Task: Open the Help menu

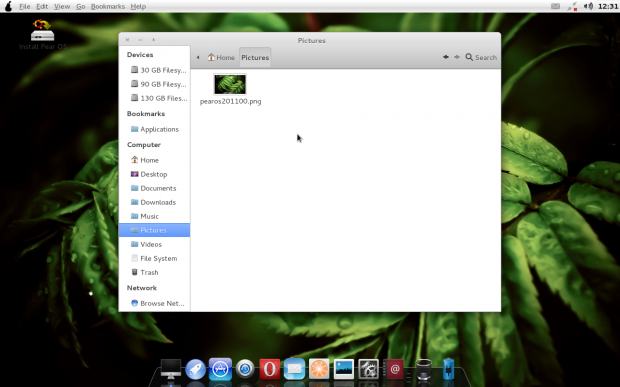Action: point(138,6)
